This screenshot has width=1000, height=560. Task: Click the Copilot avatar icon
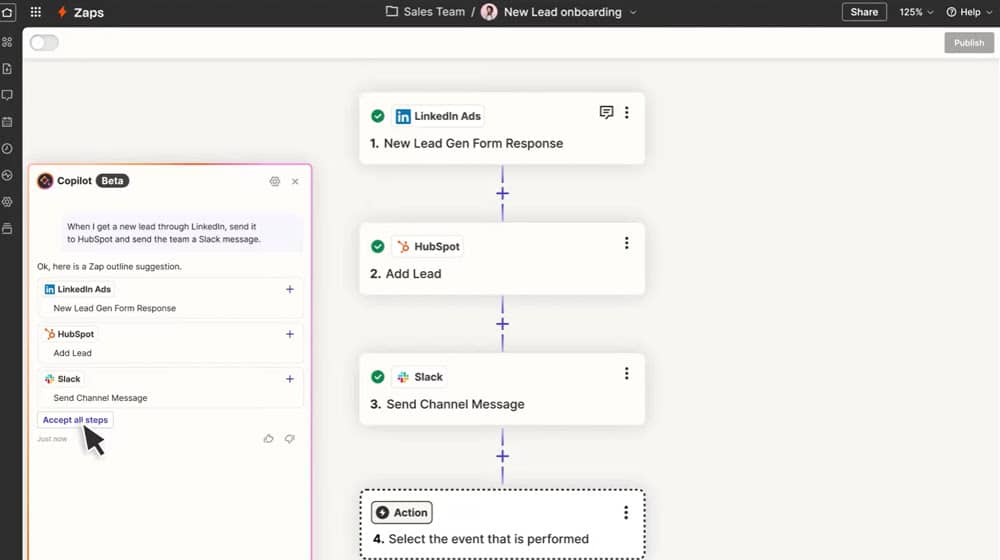(45, 181)
